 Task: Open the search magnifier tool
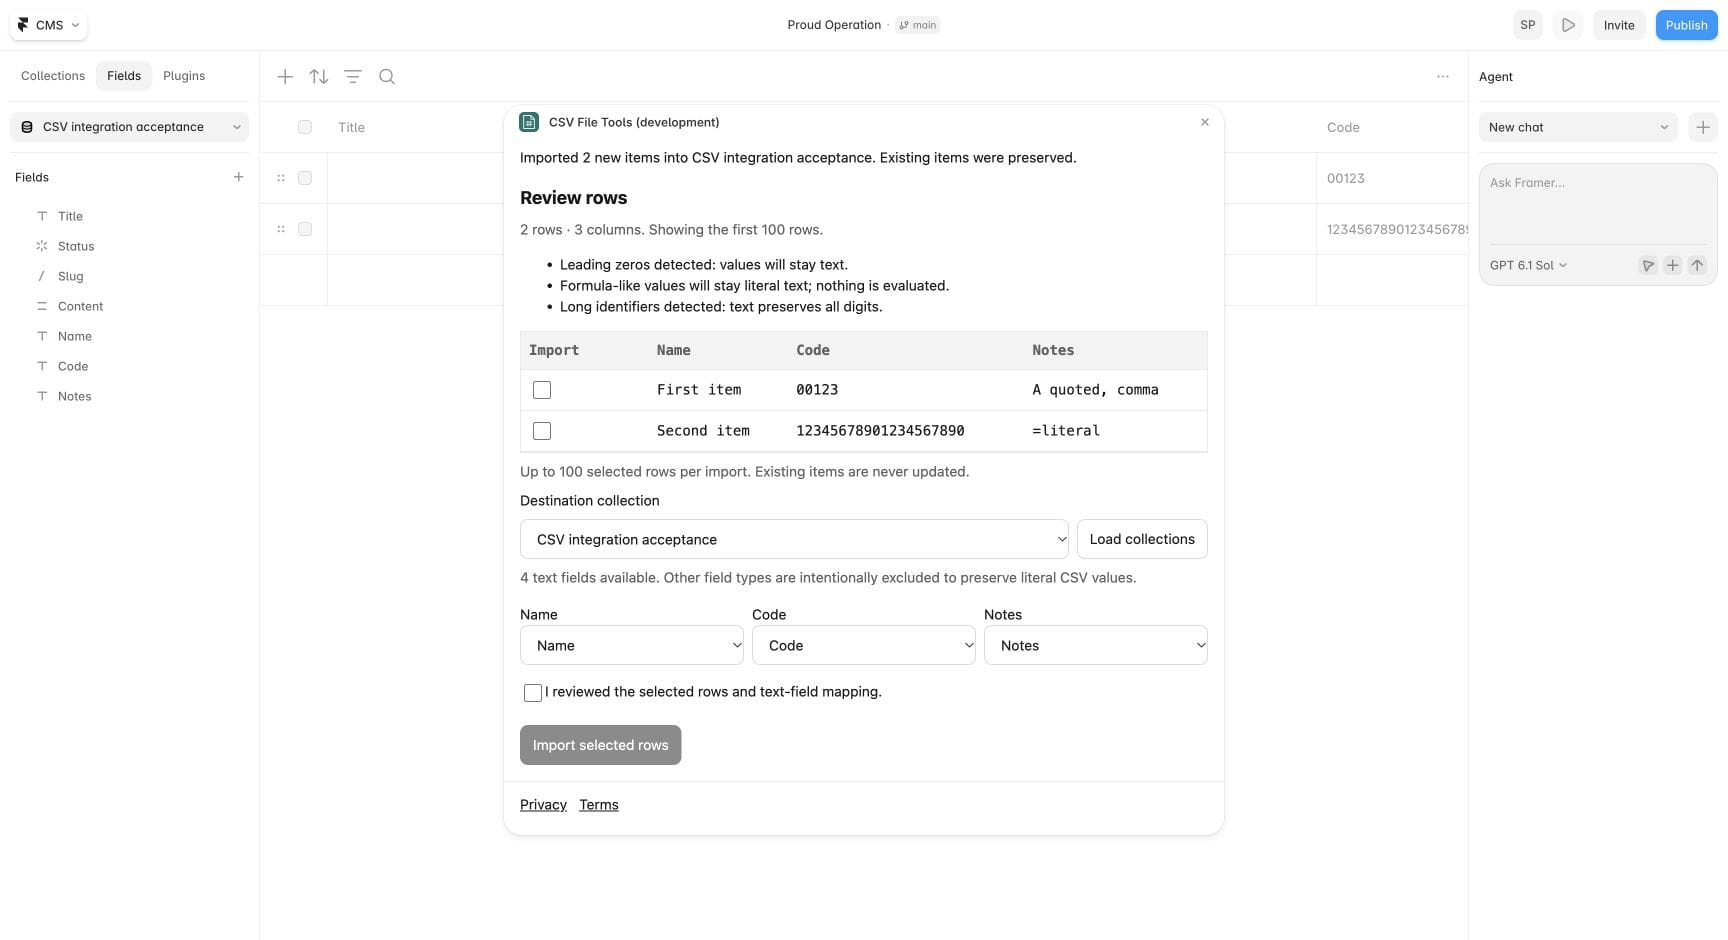tap(387, 76)
